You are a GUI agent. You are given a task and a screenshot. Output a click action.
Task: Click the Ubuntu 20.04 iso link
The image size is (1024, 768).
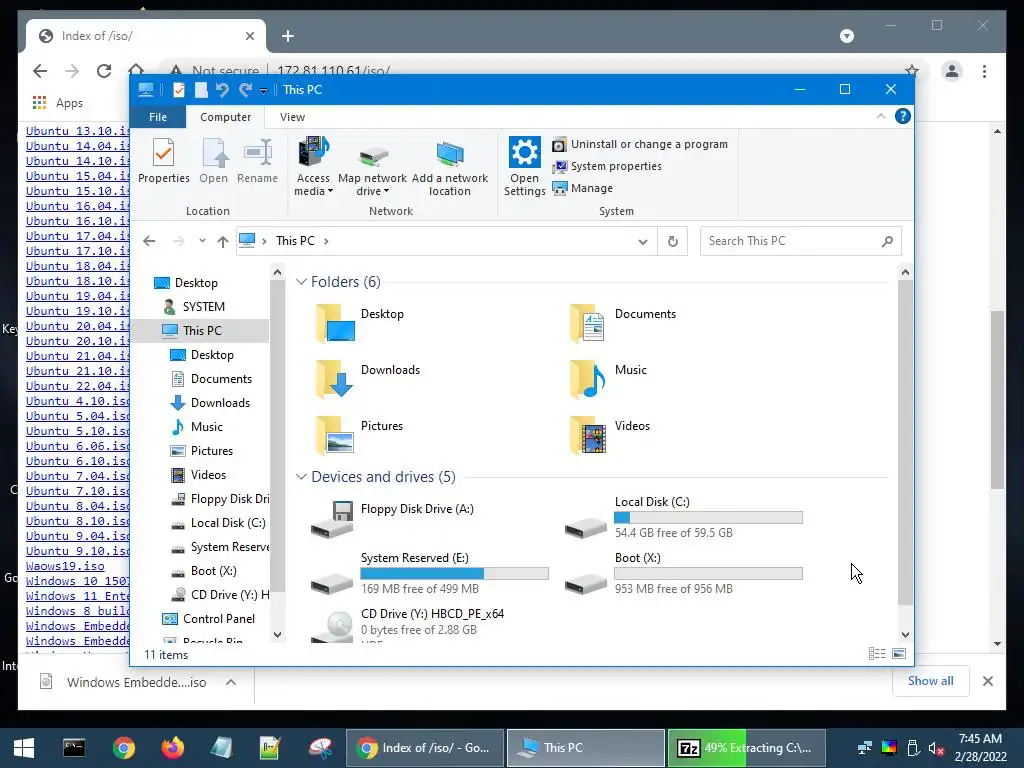click(77, 326)
